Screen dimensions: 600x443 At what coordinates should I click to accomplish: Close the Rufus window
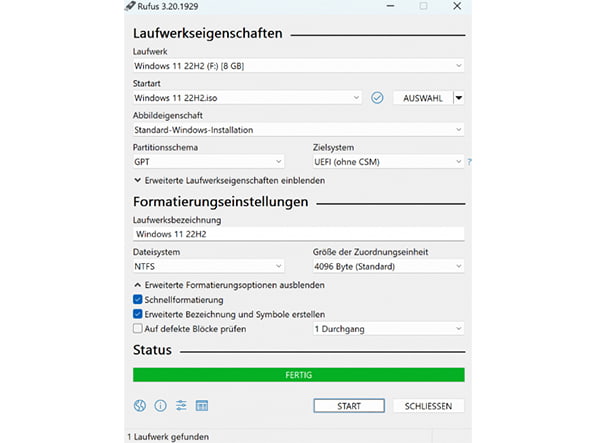click(x=457, y=6)
